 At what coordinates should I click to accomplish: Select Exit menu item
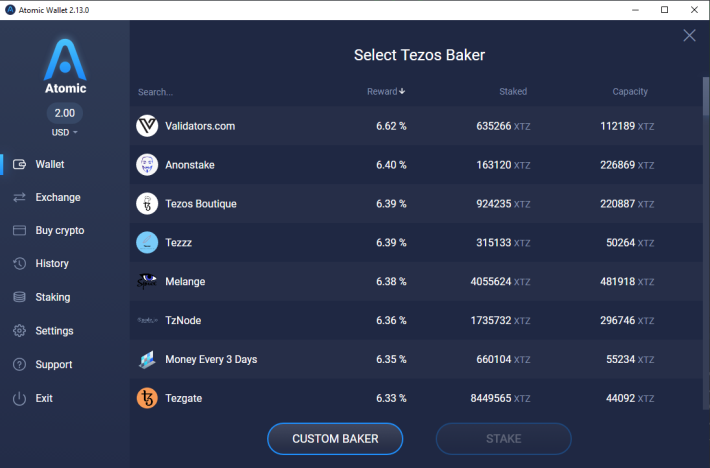click(x=44, y=398)
